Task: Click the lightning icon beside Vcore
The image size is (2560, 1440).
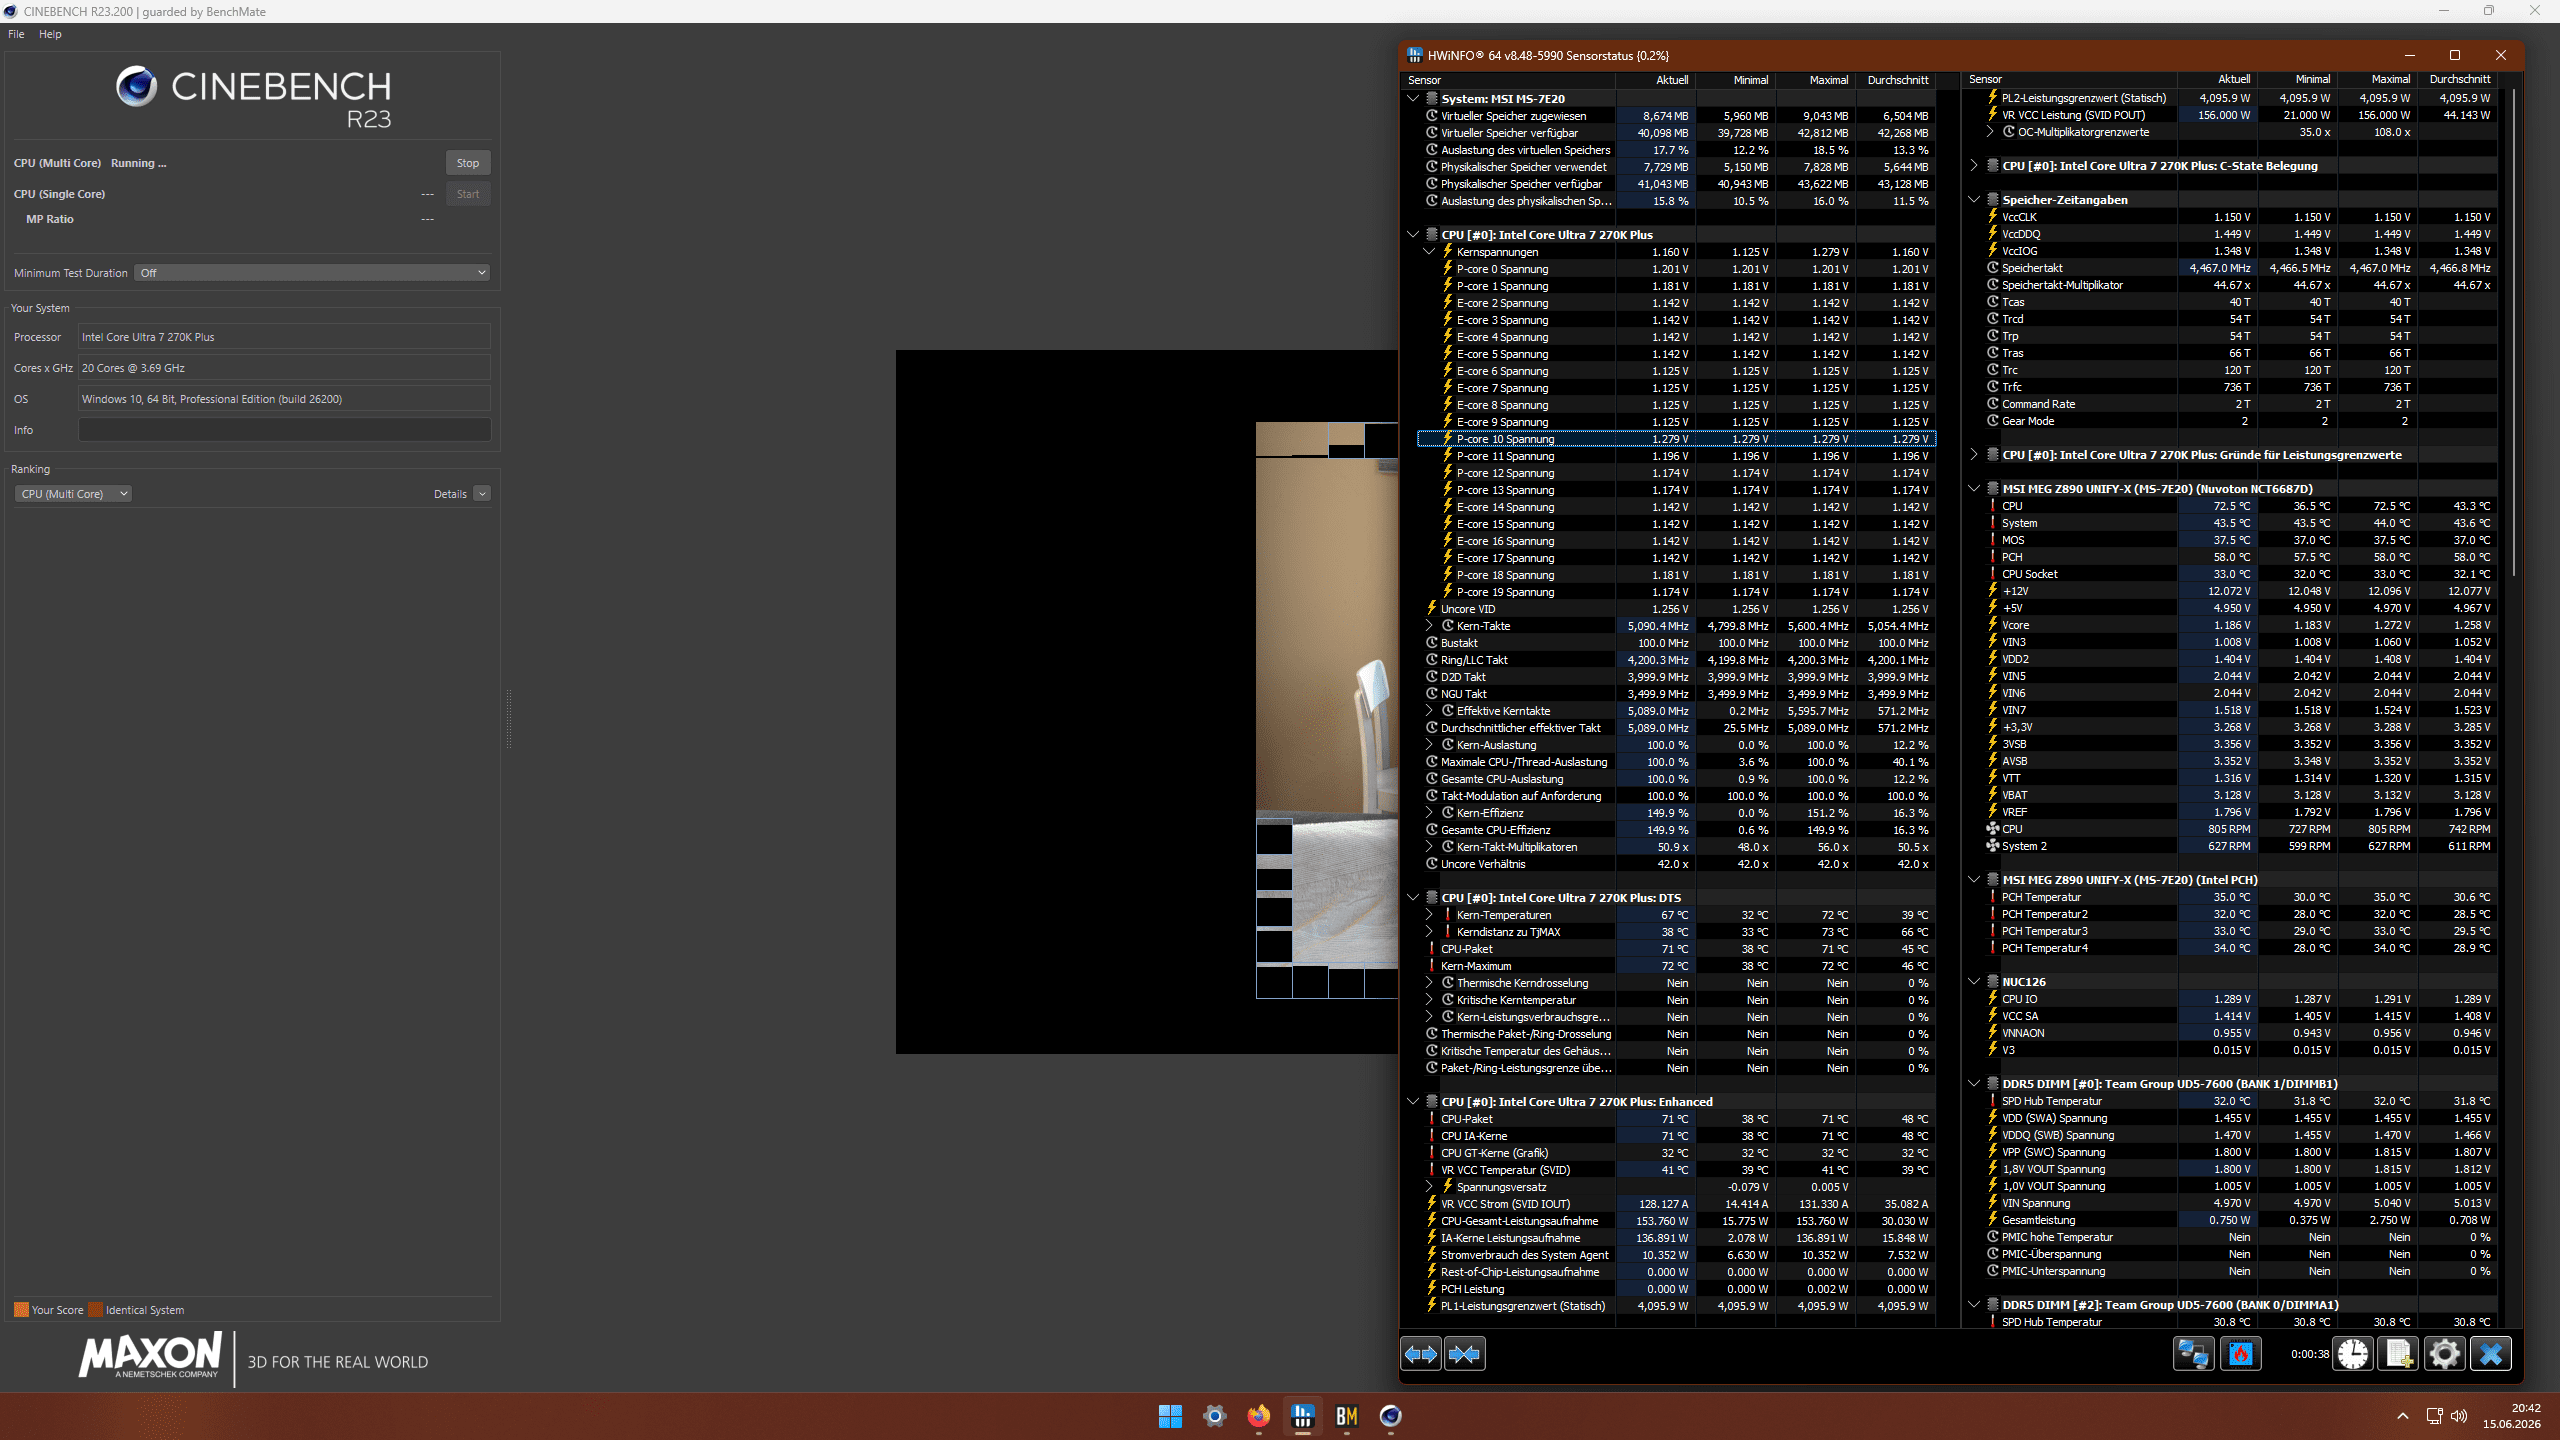Action: click(1992, 625)
